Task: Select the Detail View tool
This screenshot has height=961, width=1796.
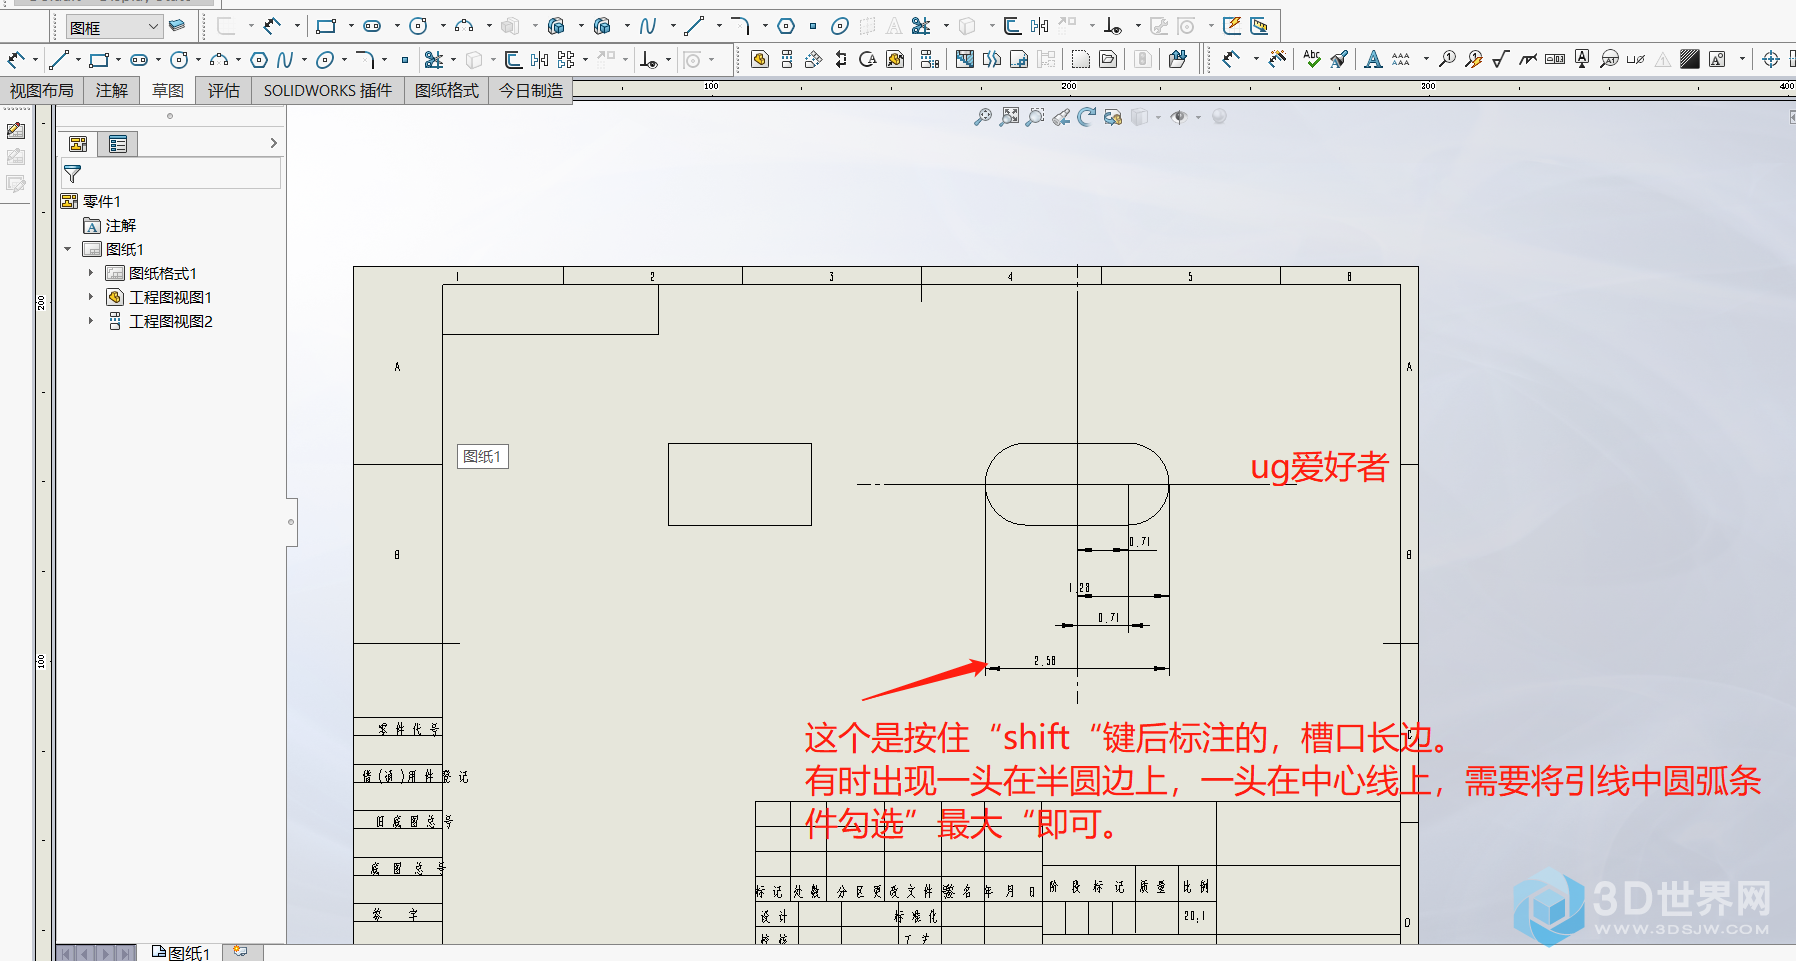Action: click(x=868, y=60)
